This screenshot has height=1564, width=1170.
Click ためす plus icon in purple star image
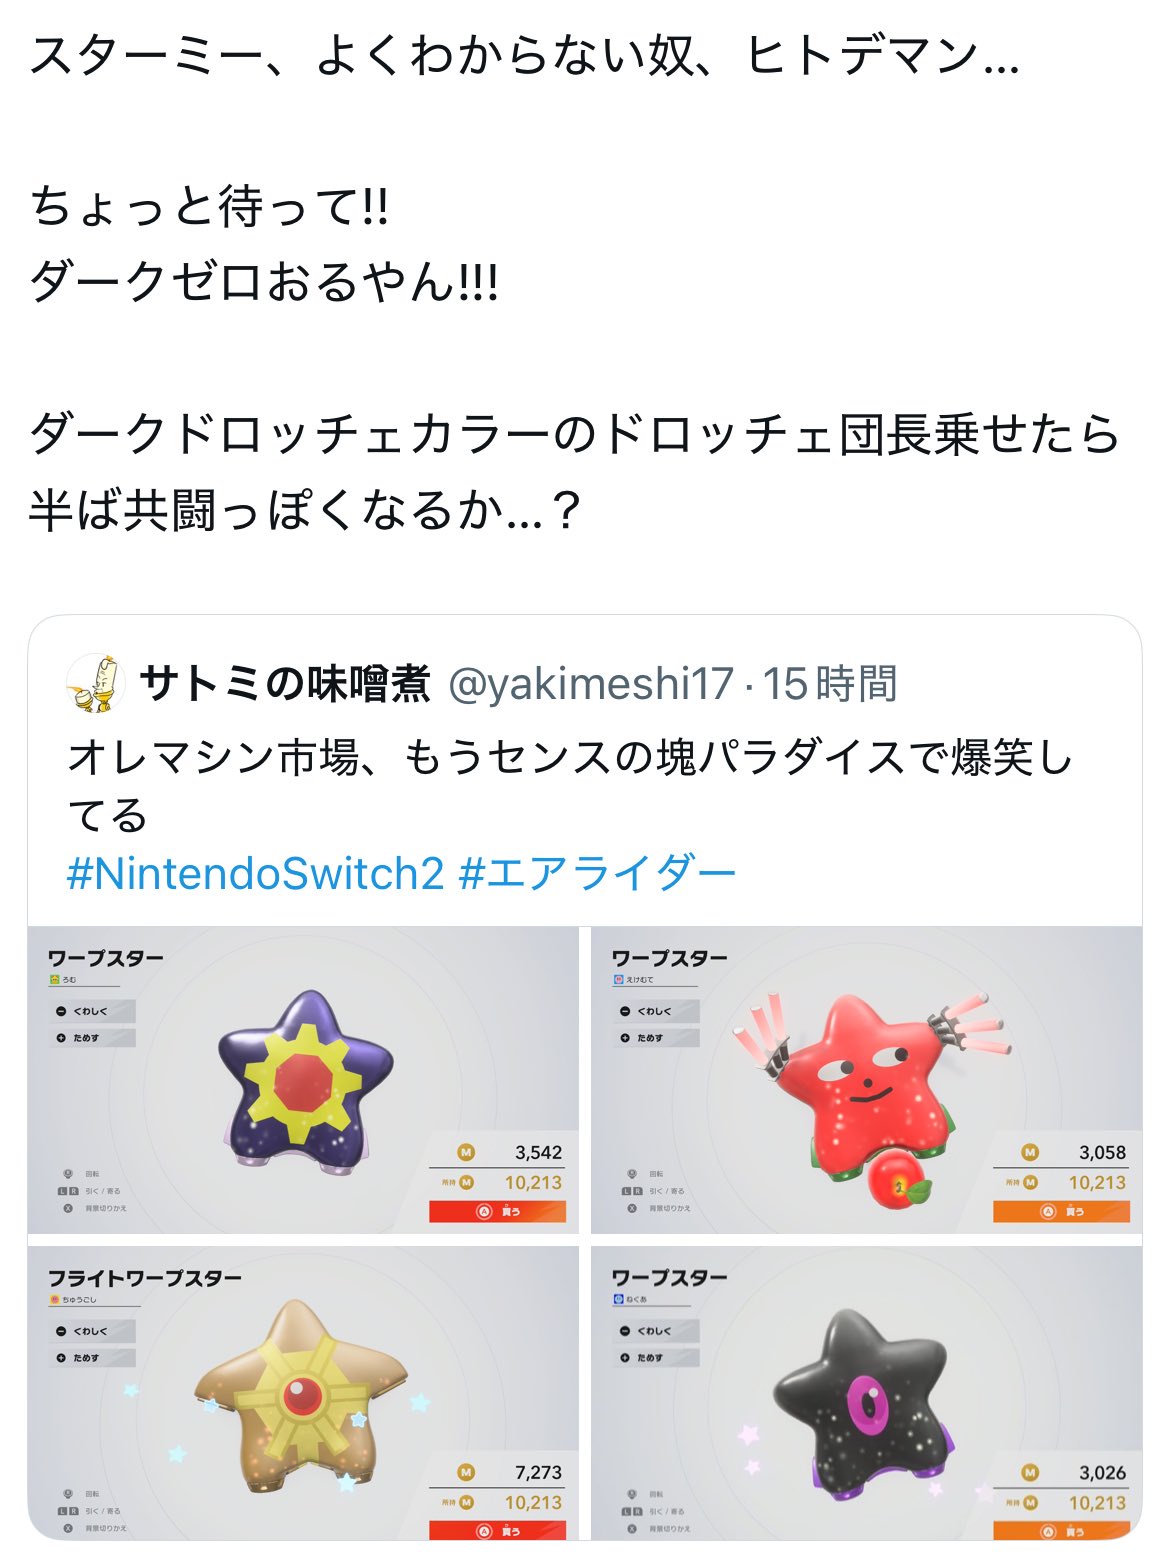click(61, 1038)
